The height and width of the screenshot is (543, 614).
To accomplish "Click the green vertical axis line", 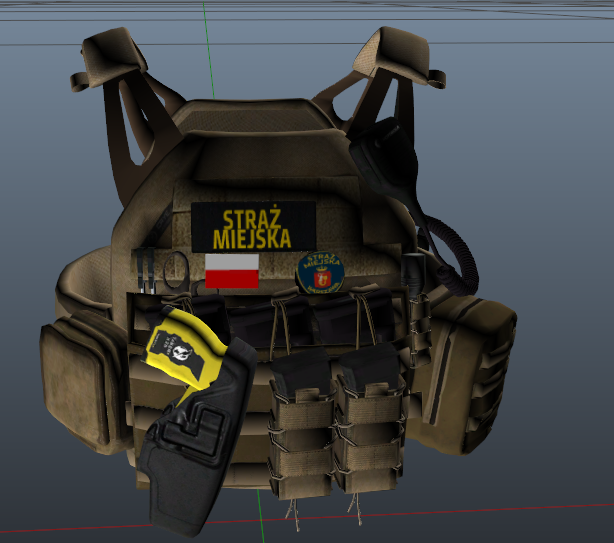I will pyautogui.click(x=208, y=40).
